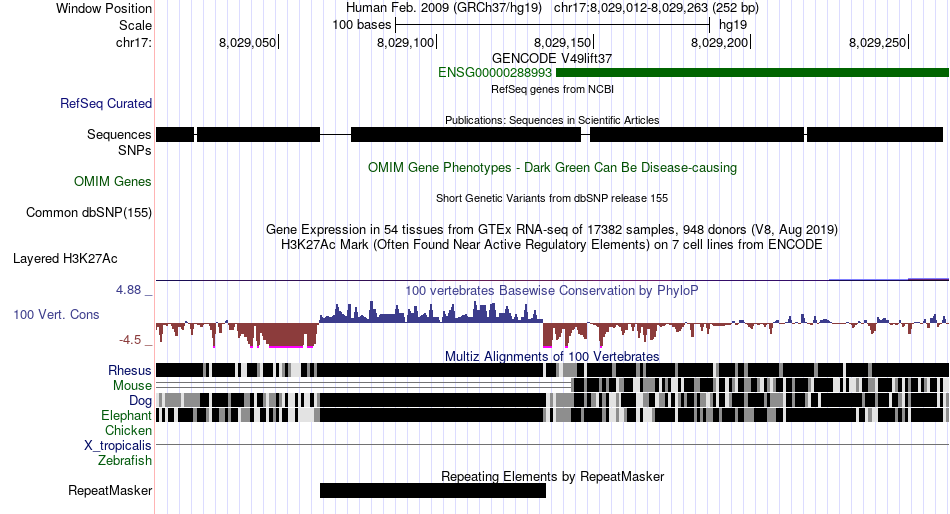
Task: Click the chr17: ruler label
Action: tap(133, 42)
